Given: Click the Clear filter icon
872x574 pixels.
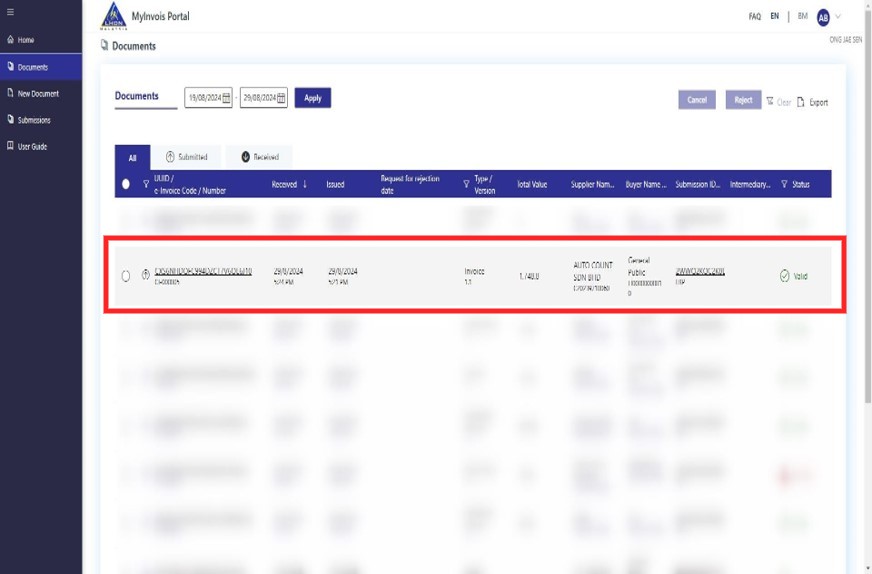Looking at the screenshot, I should (x=770, y=102).
